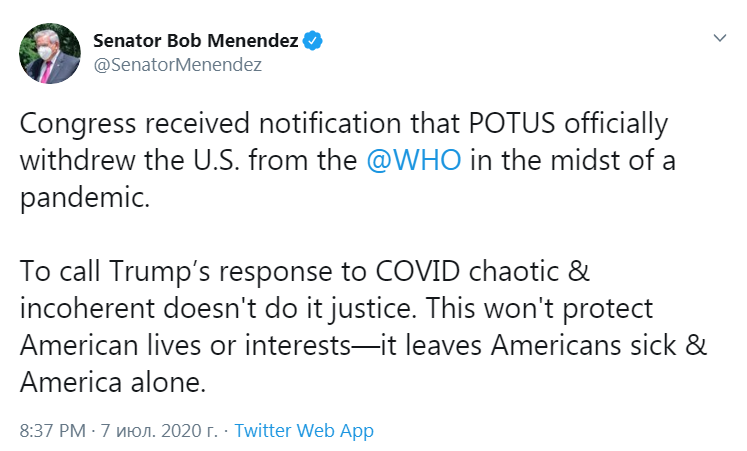
Task: Click the blue verified badge icon
Action: tap(313, 41)
